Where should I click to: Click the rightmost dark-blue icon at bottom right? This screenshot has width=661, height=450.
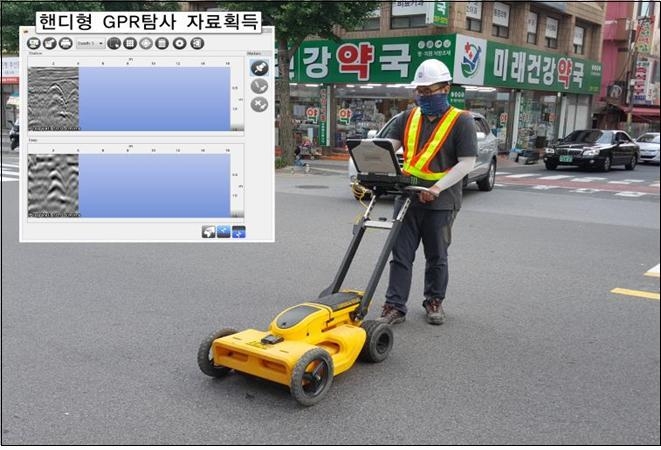(x=239, y=232)
